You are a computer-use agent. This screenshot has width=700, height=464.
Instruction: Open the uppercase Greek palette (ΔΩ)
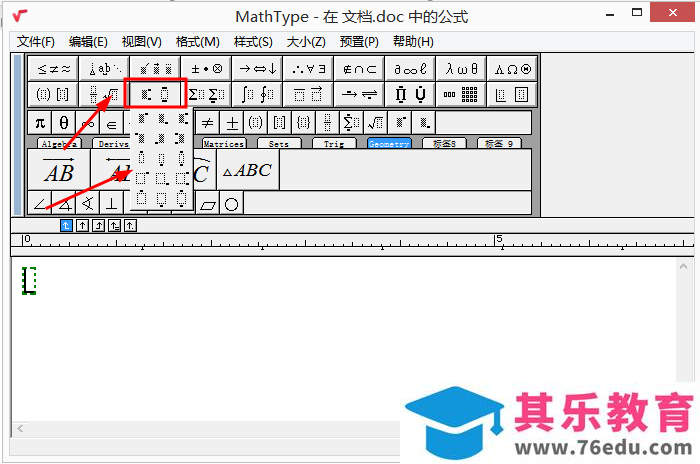click(x=512, y=68)
